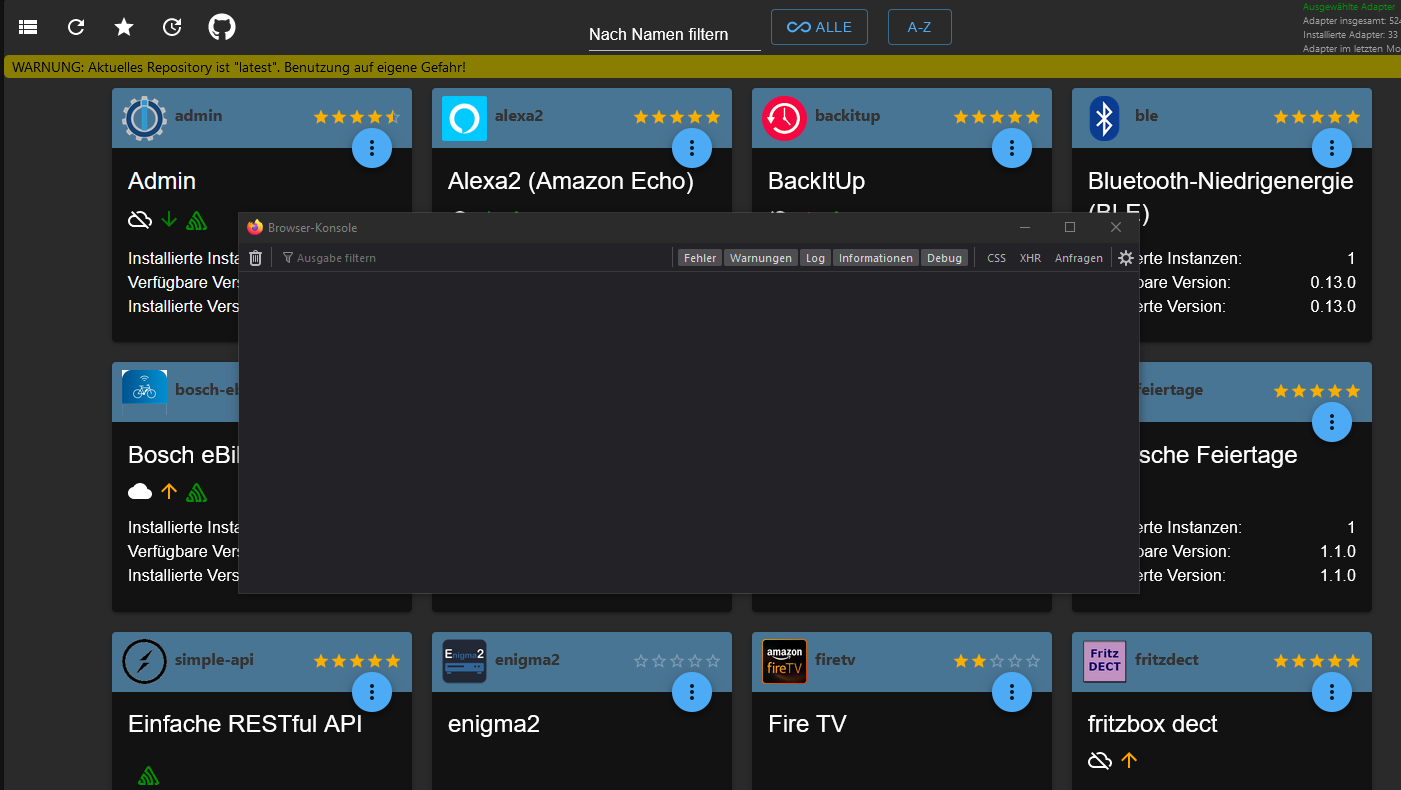Click the simple-api lightning logo
Viewport: 1401px width, 790px height.
coord(144,661)
